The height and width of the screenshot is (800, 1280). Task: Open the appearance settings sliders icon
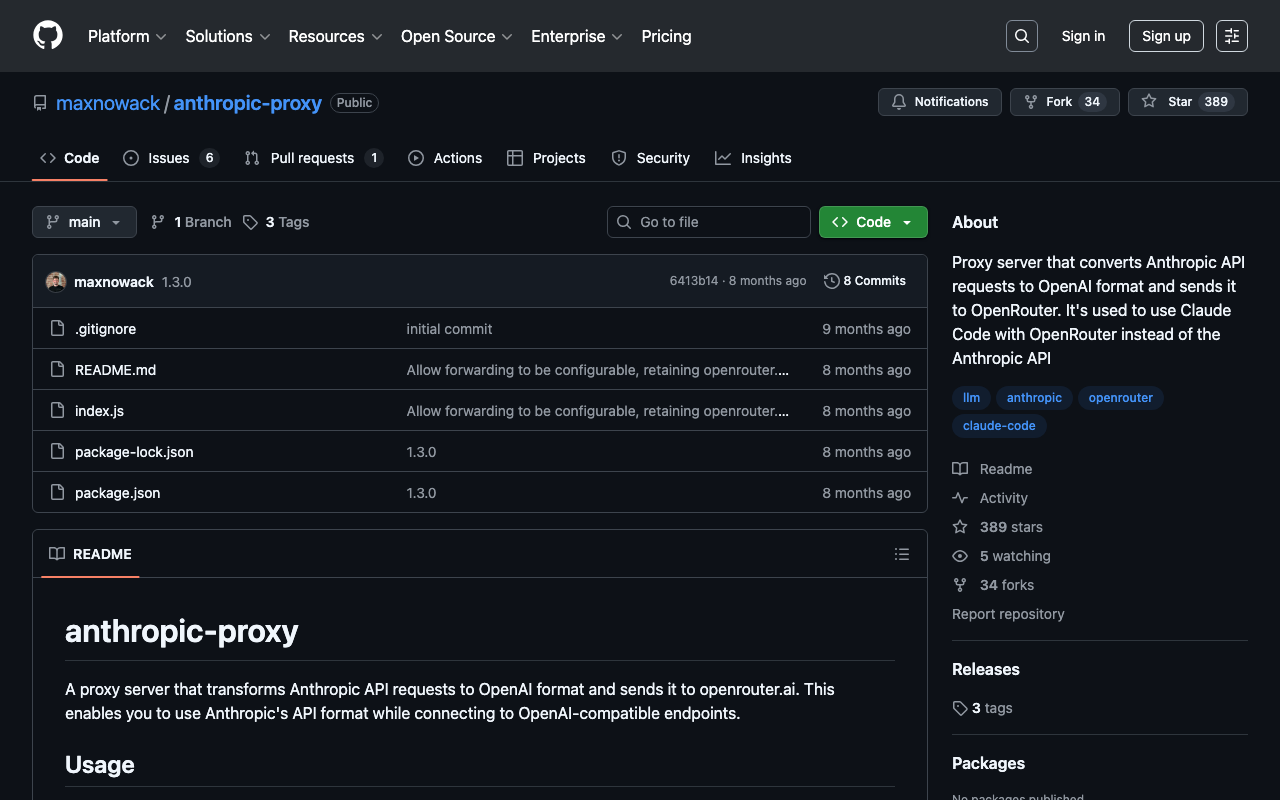(1232, 36)
